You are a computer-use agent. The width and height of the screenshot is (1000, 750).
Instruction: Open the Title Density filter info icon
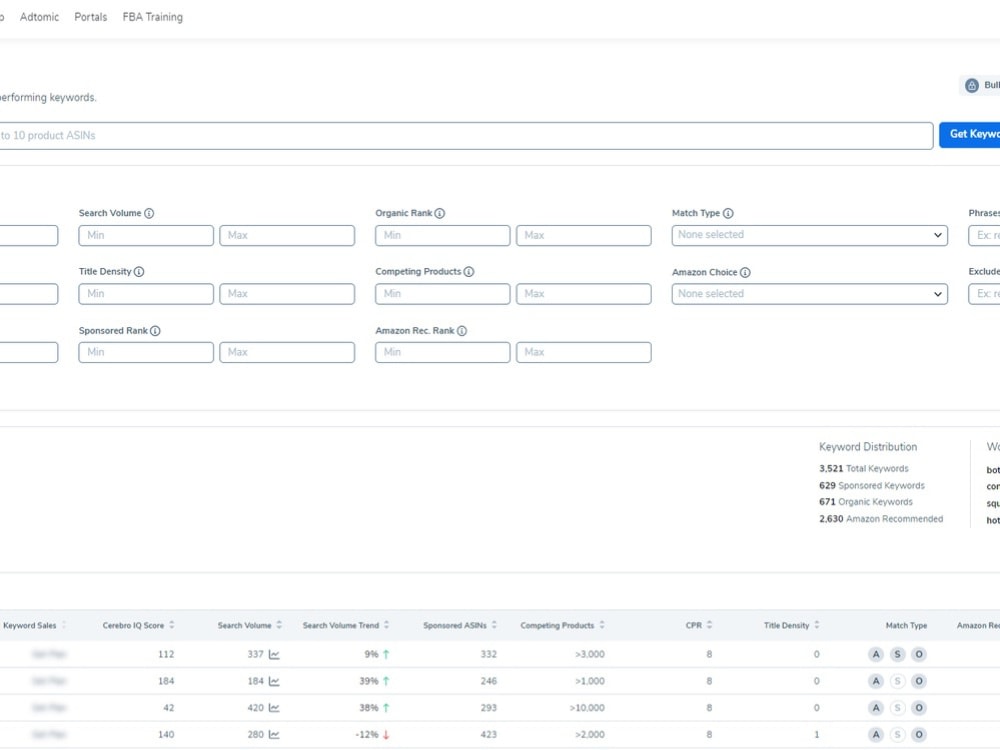click(x=139, y=272)
